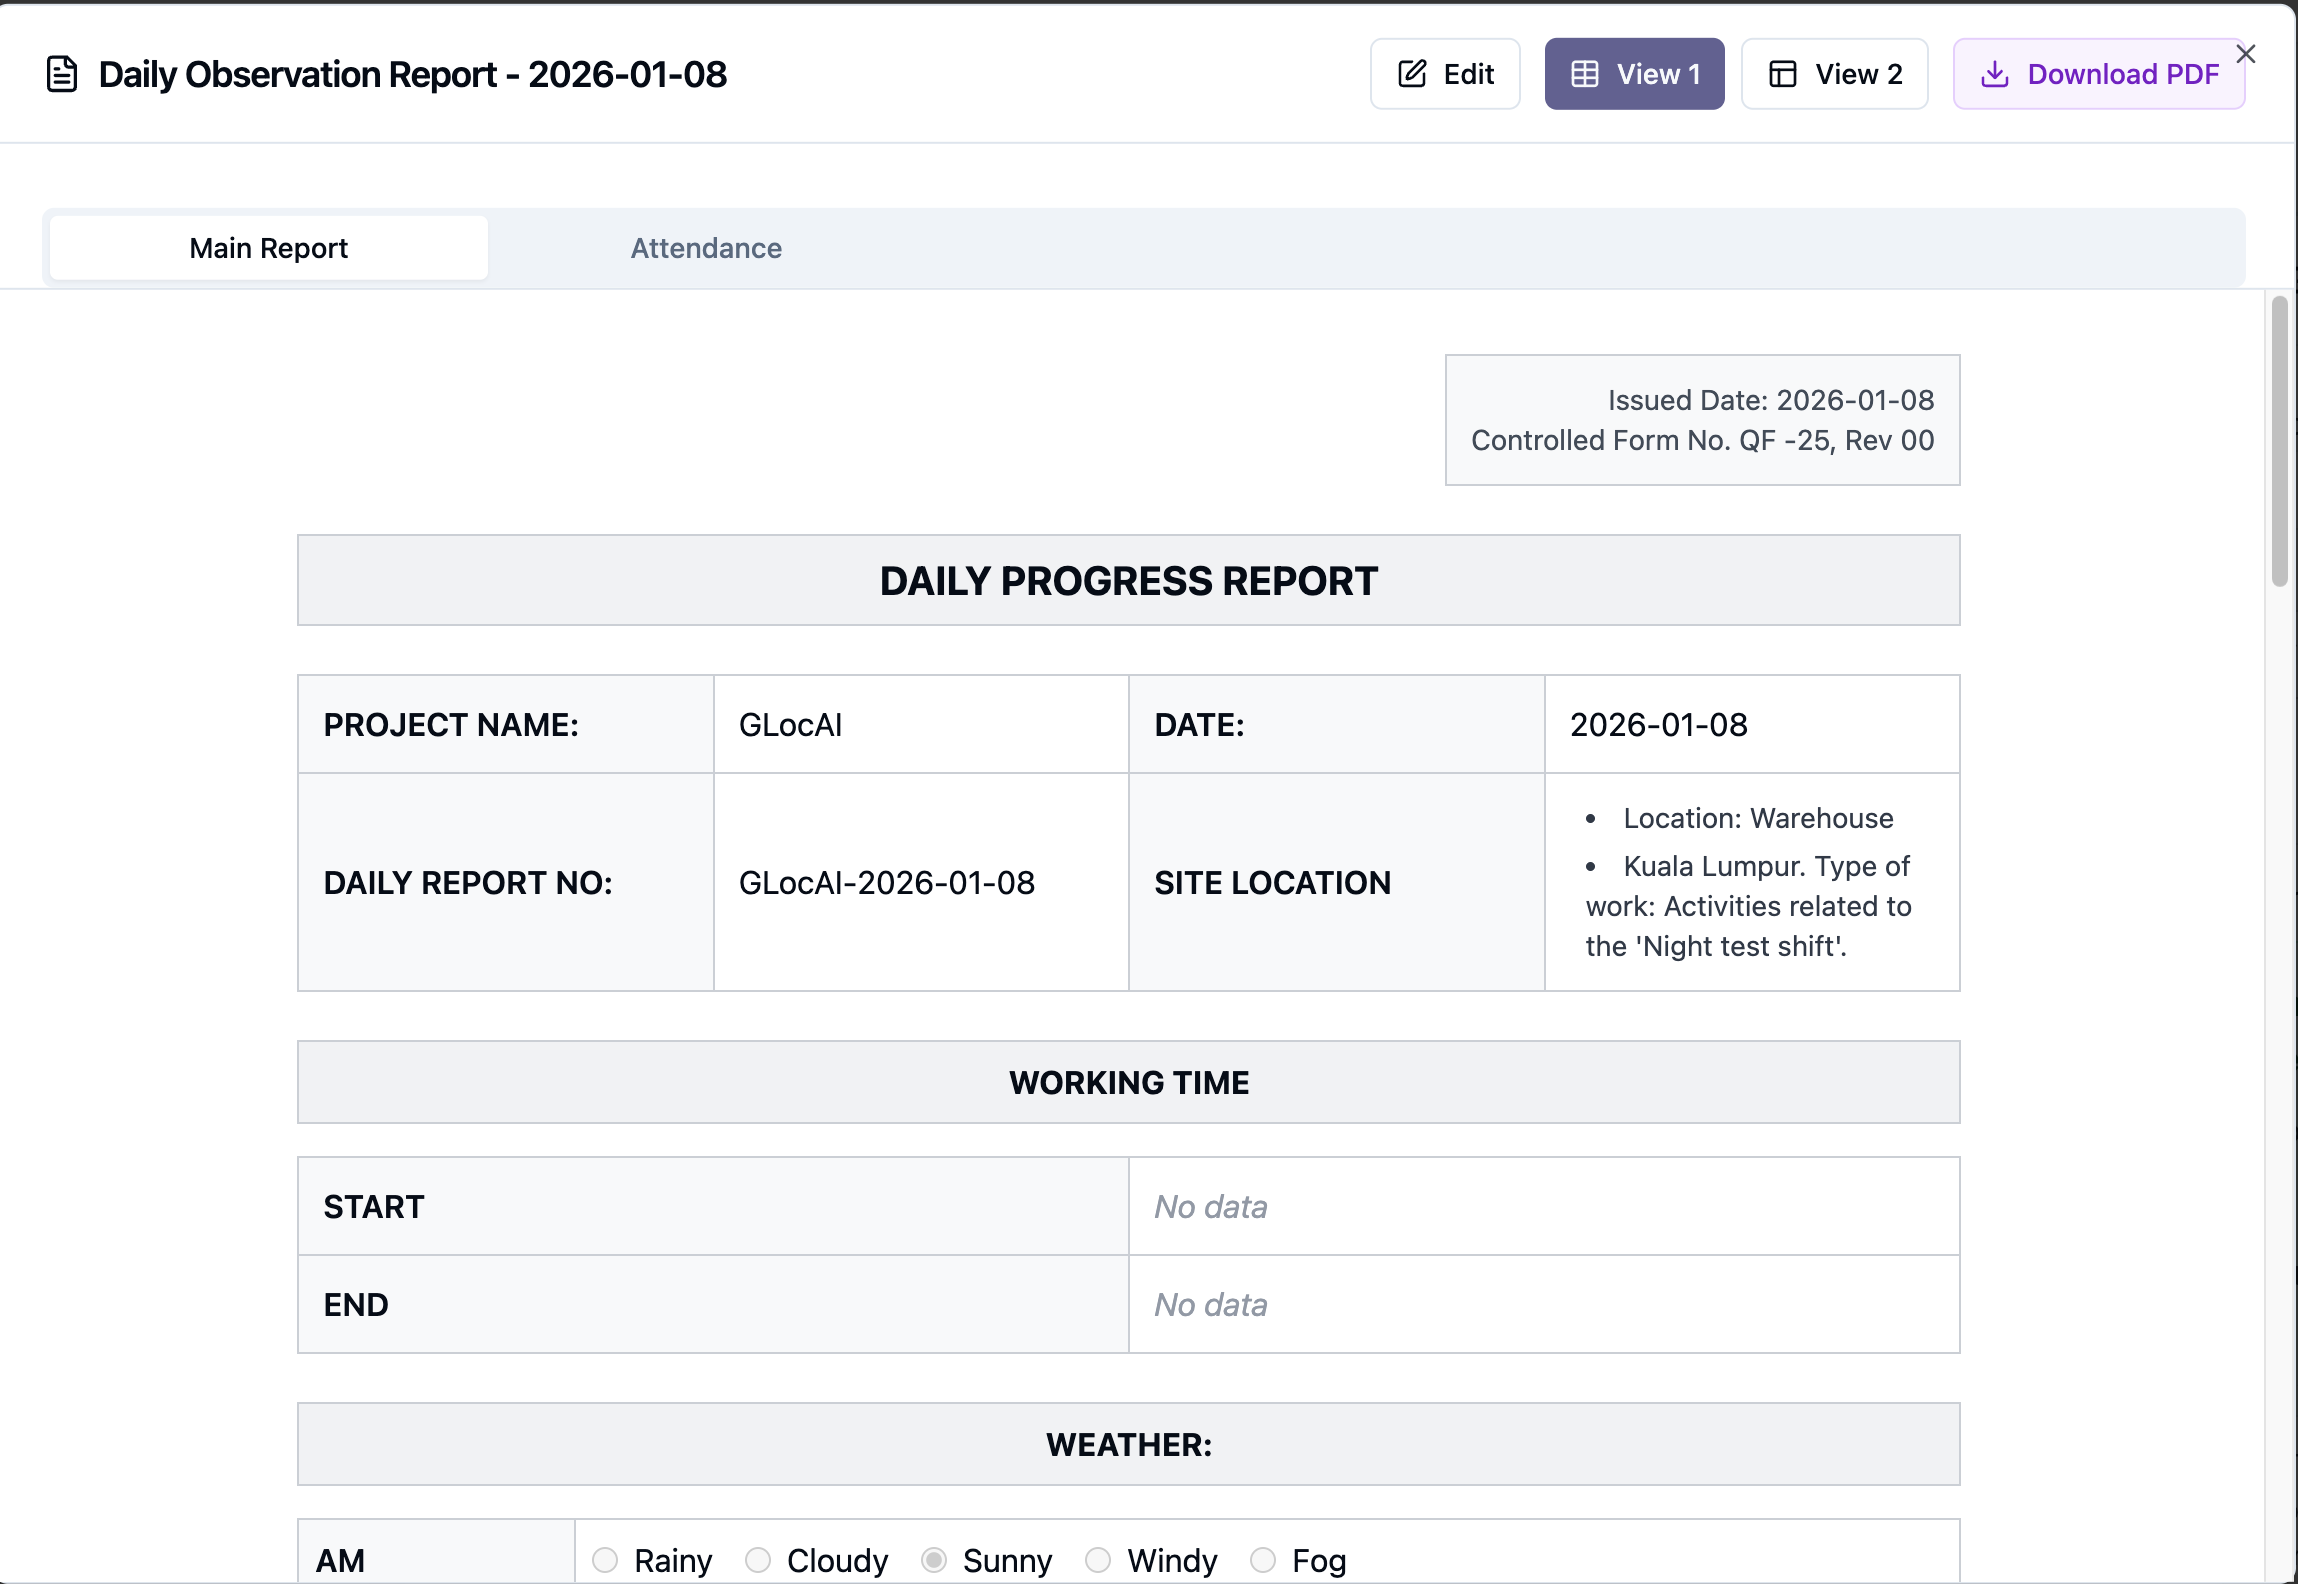Select the Sunny AM weather option
The height and width of the screenshot is (1584, 2298).
pyautogui.click(x=934, y=1560)
